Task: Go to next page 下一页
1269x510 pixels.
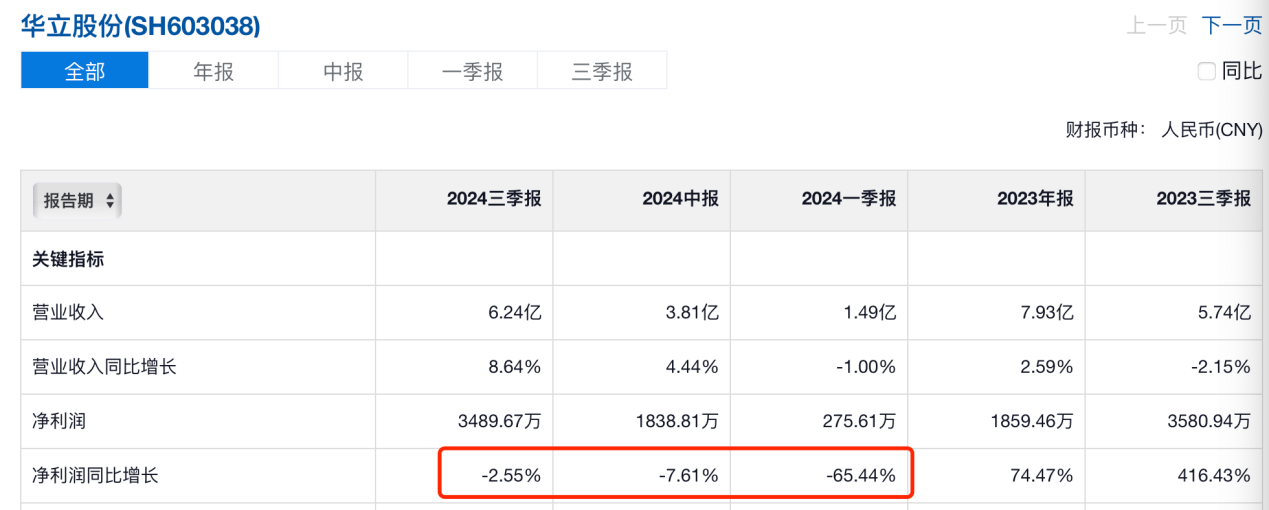Action: pos(1231,26)
